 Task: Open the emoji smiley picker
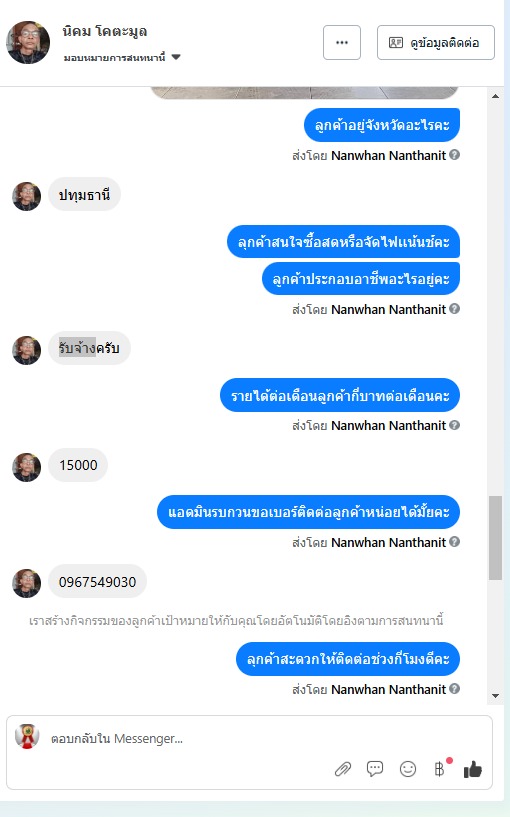point(408,769)
